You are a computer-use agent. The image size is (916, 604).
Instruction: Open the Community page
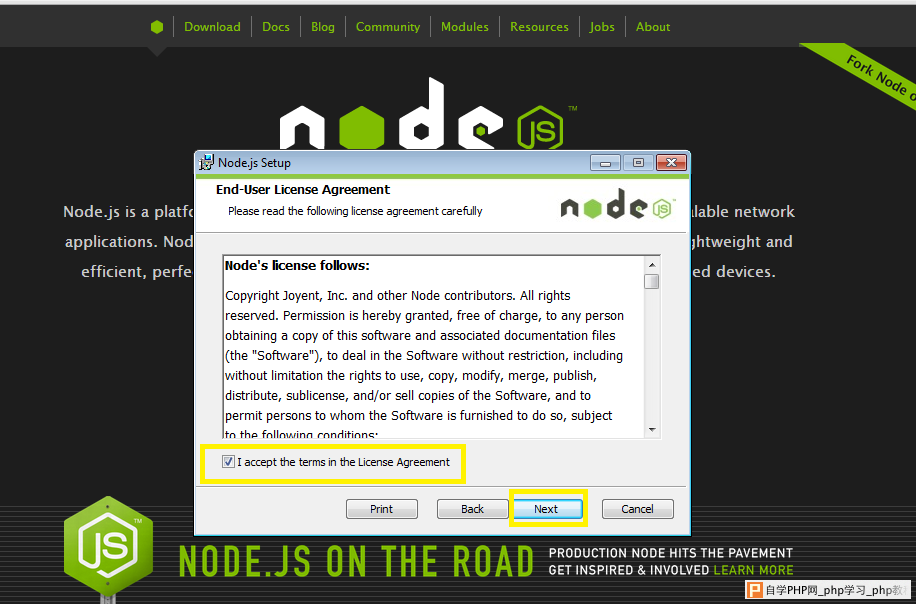[388, 27]
